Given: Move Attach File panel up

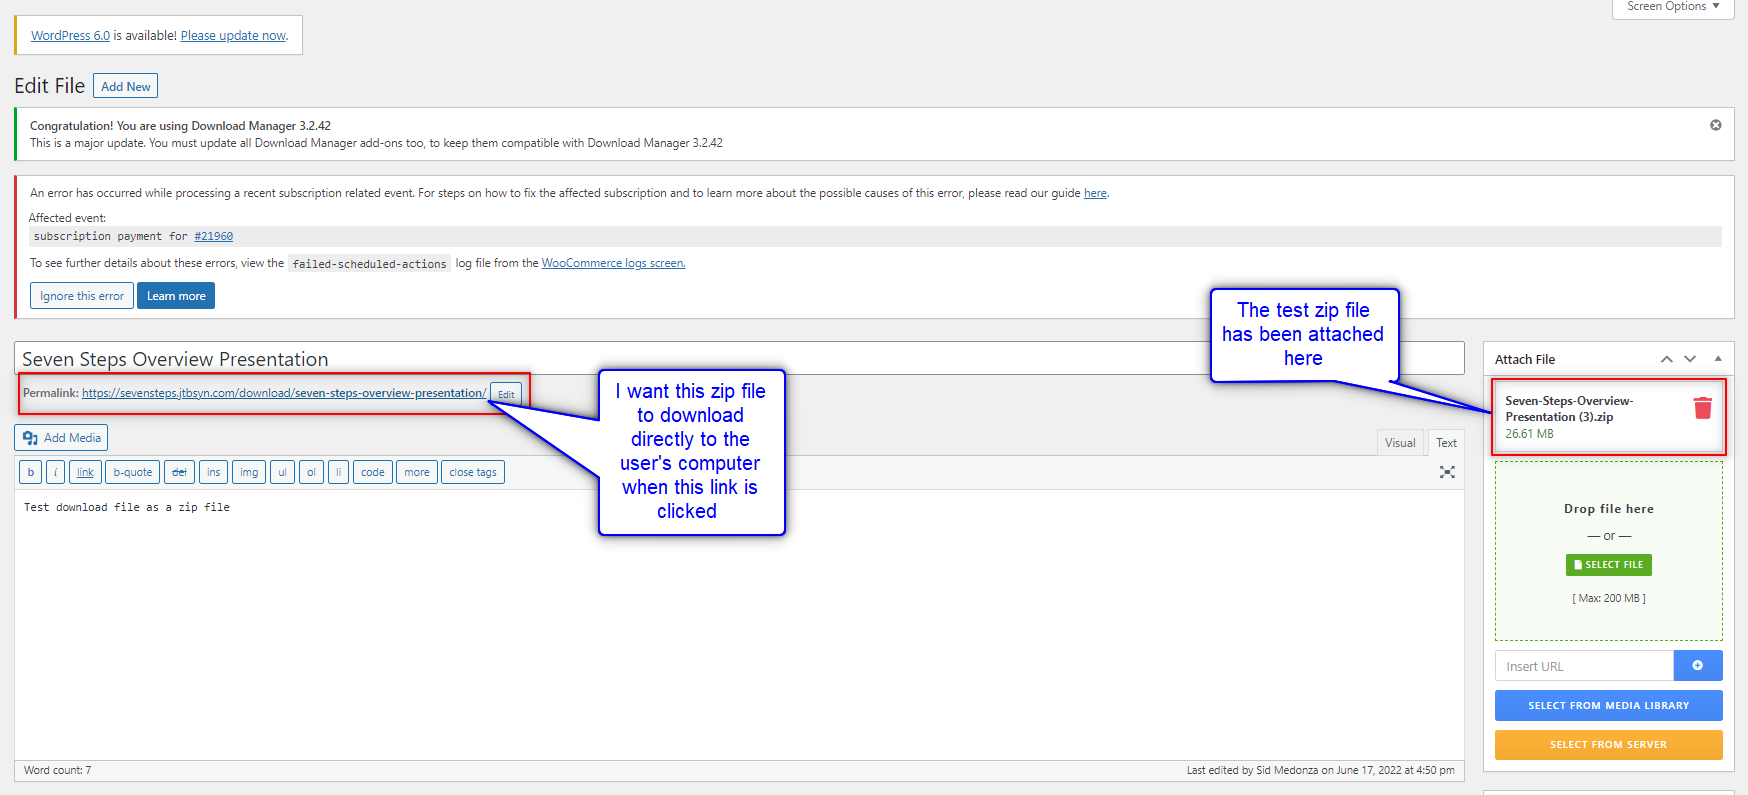Looking at the screenshot, I should [x=1666, y=359].
